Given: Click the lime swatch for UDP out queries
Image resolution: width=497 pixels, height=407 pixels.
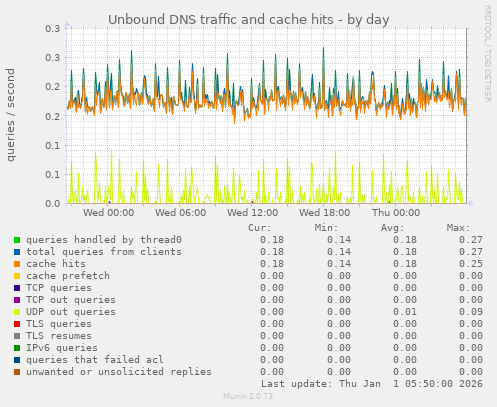Looking at the screenshot, I should click(17, 312).
